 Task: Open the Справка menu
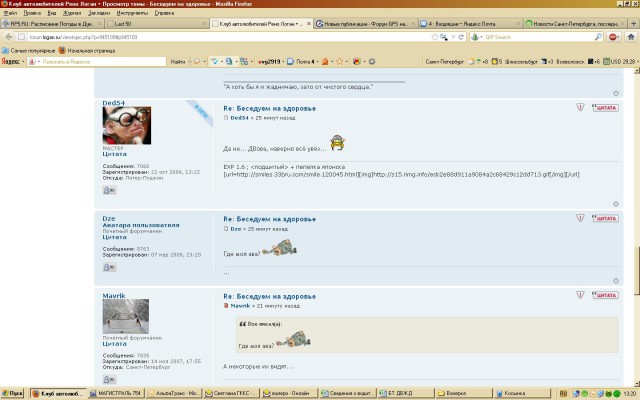click(x=164, y=13)
